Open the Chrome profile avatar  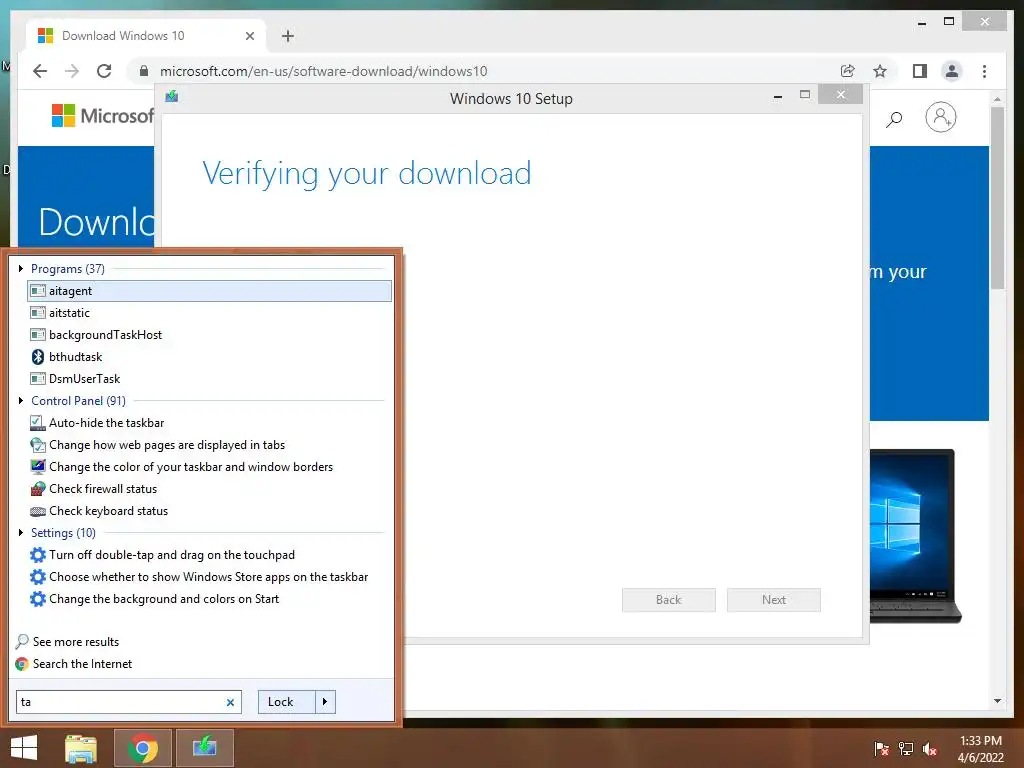point(952,71)
